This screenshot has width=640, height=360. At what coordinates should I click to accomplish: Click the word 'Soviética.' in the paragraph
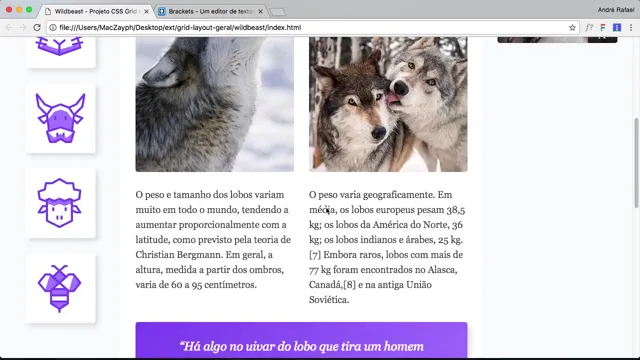point(329,300)
